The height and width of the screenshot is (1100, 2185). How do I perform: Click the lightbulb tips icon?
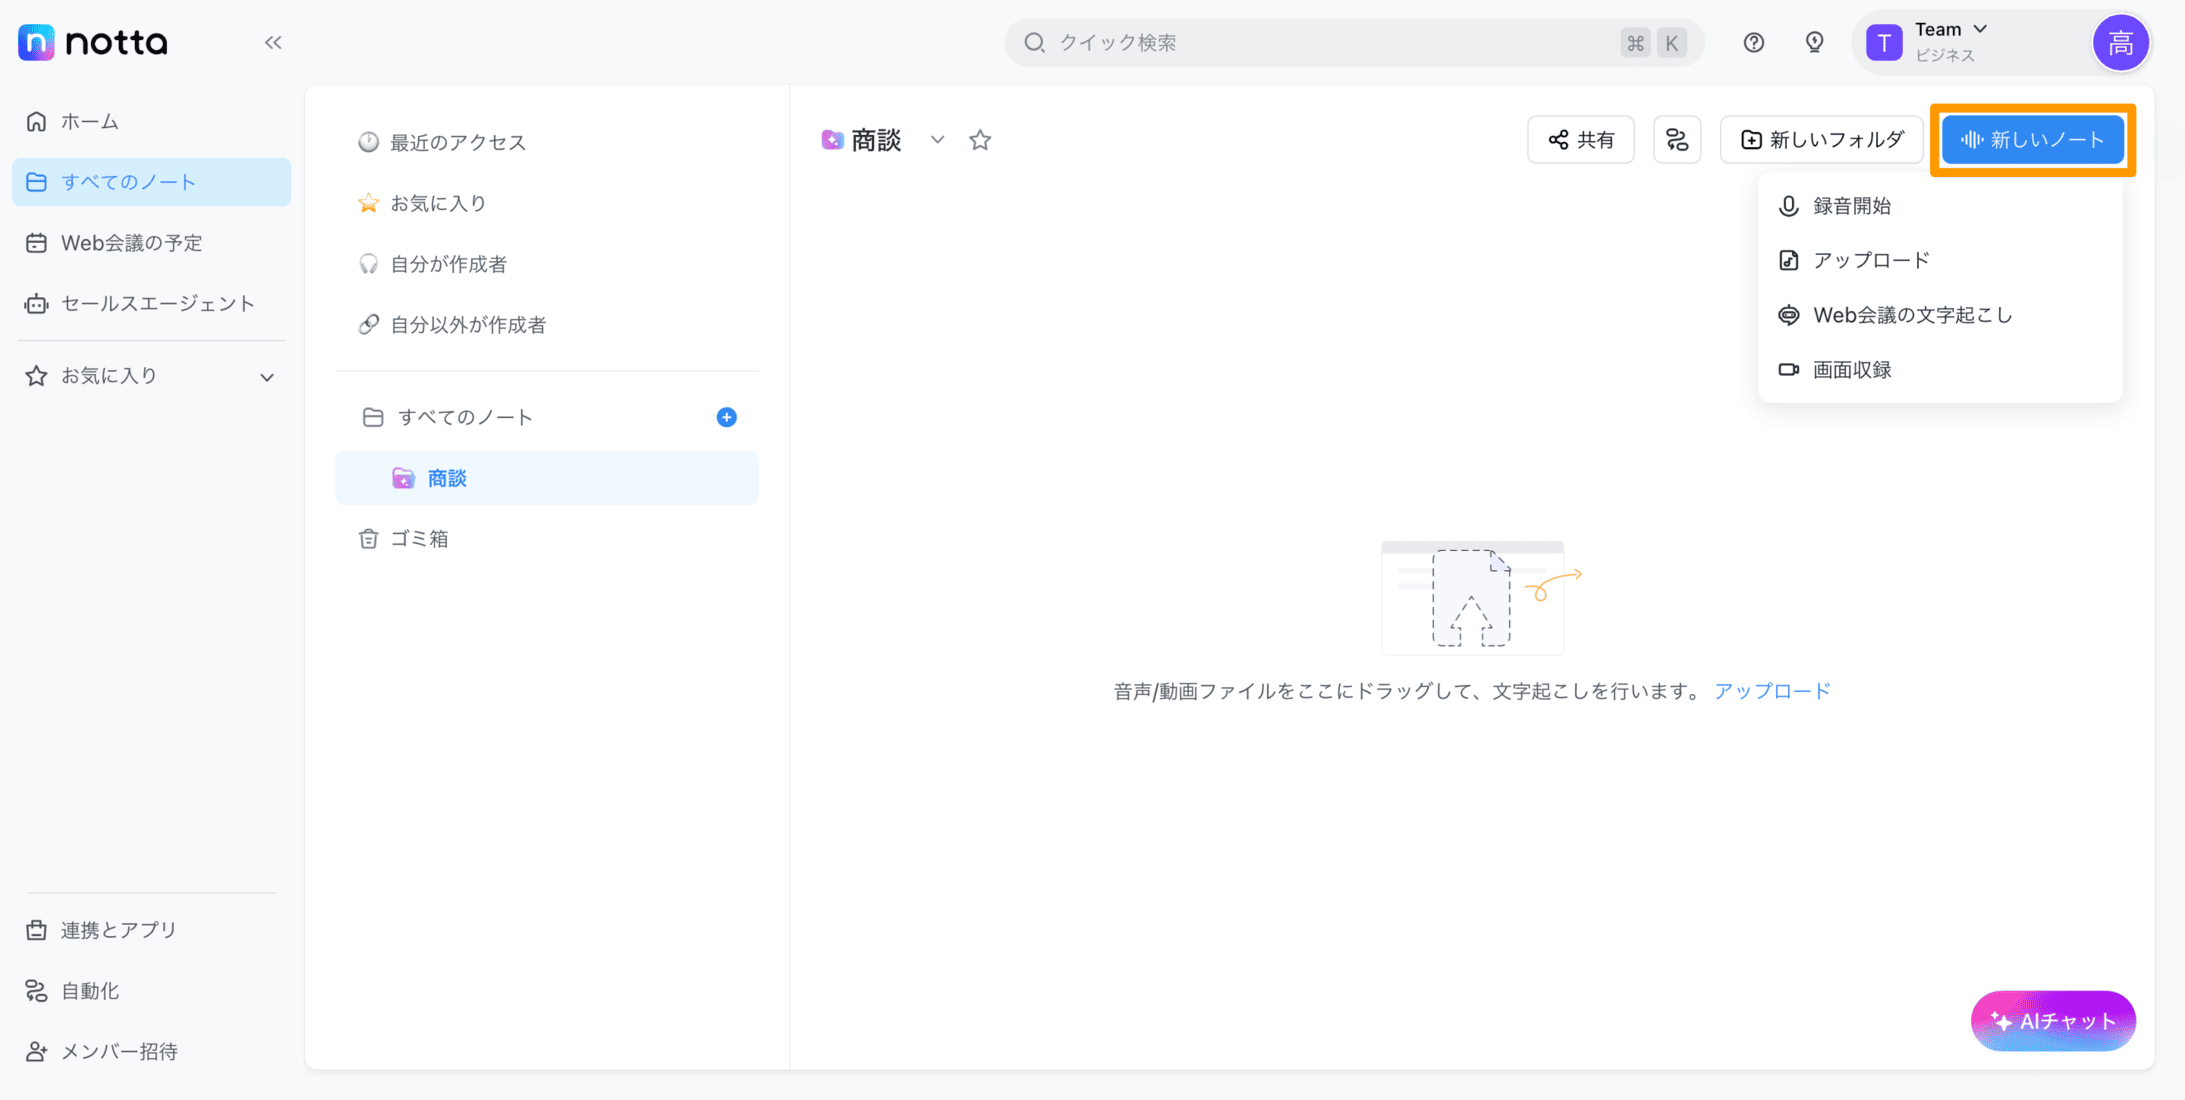[1814, 42]
